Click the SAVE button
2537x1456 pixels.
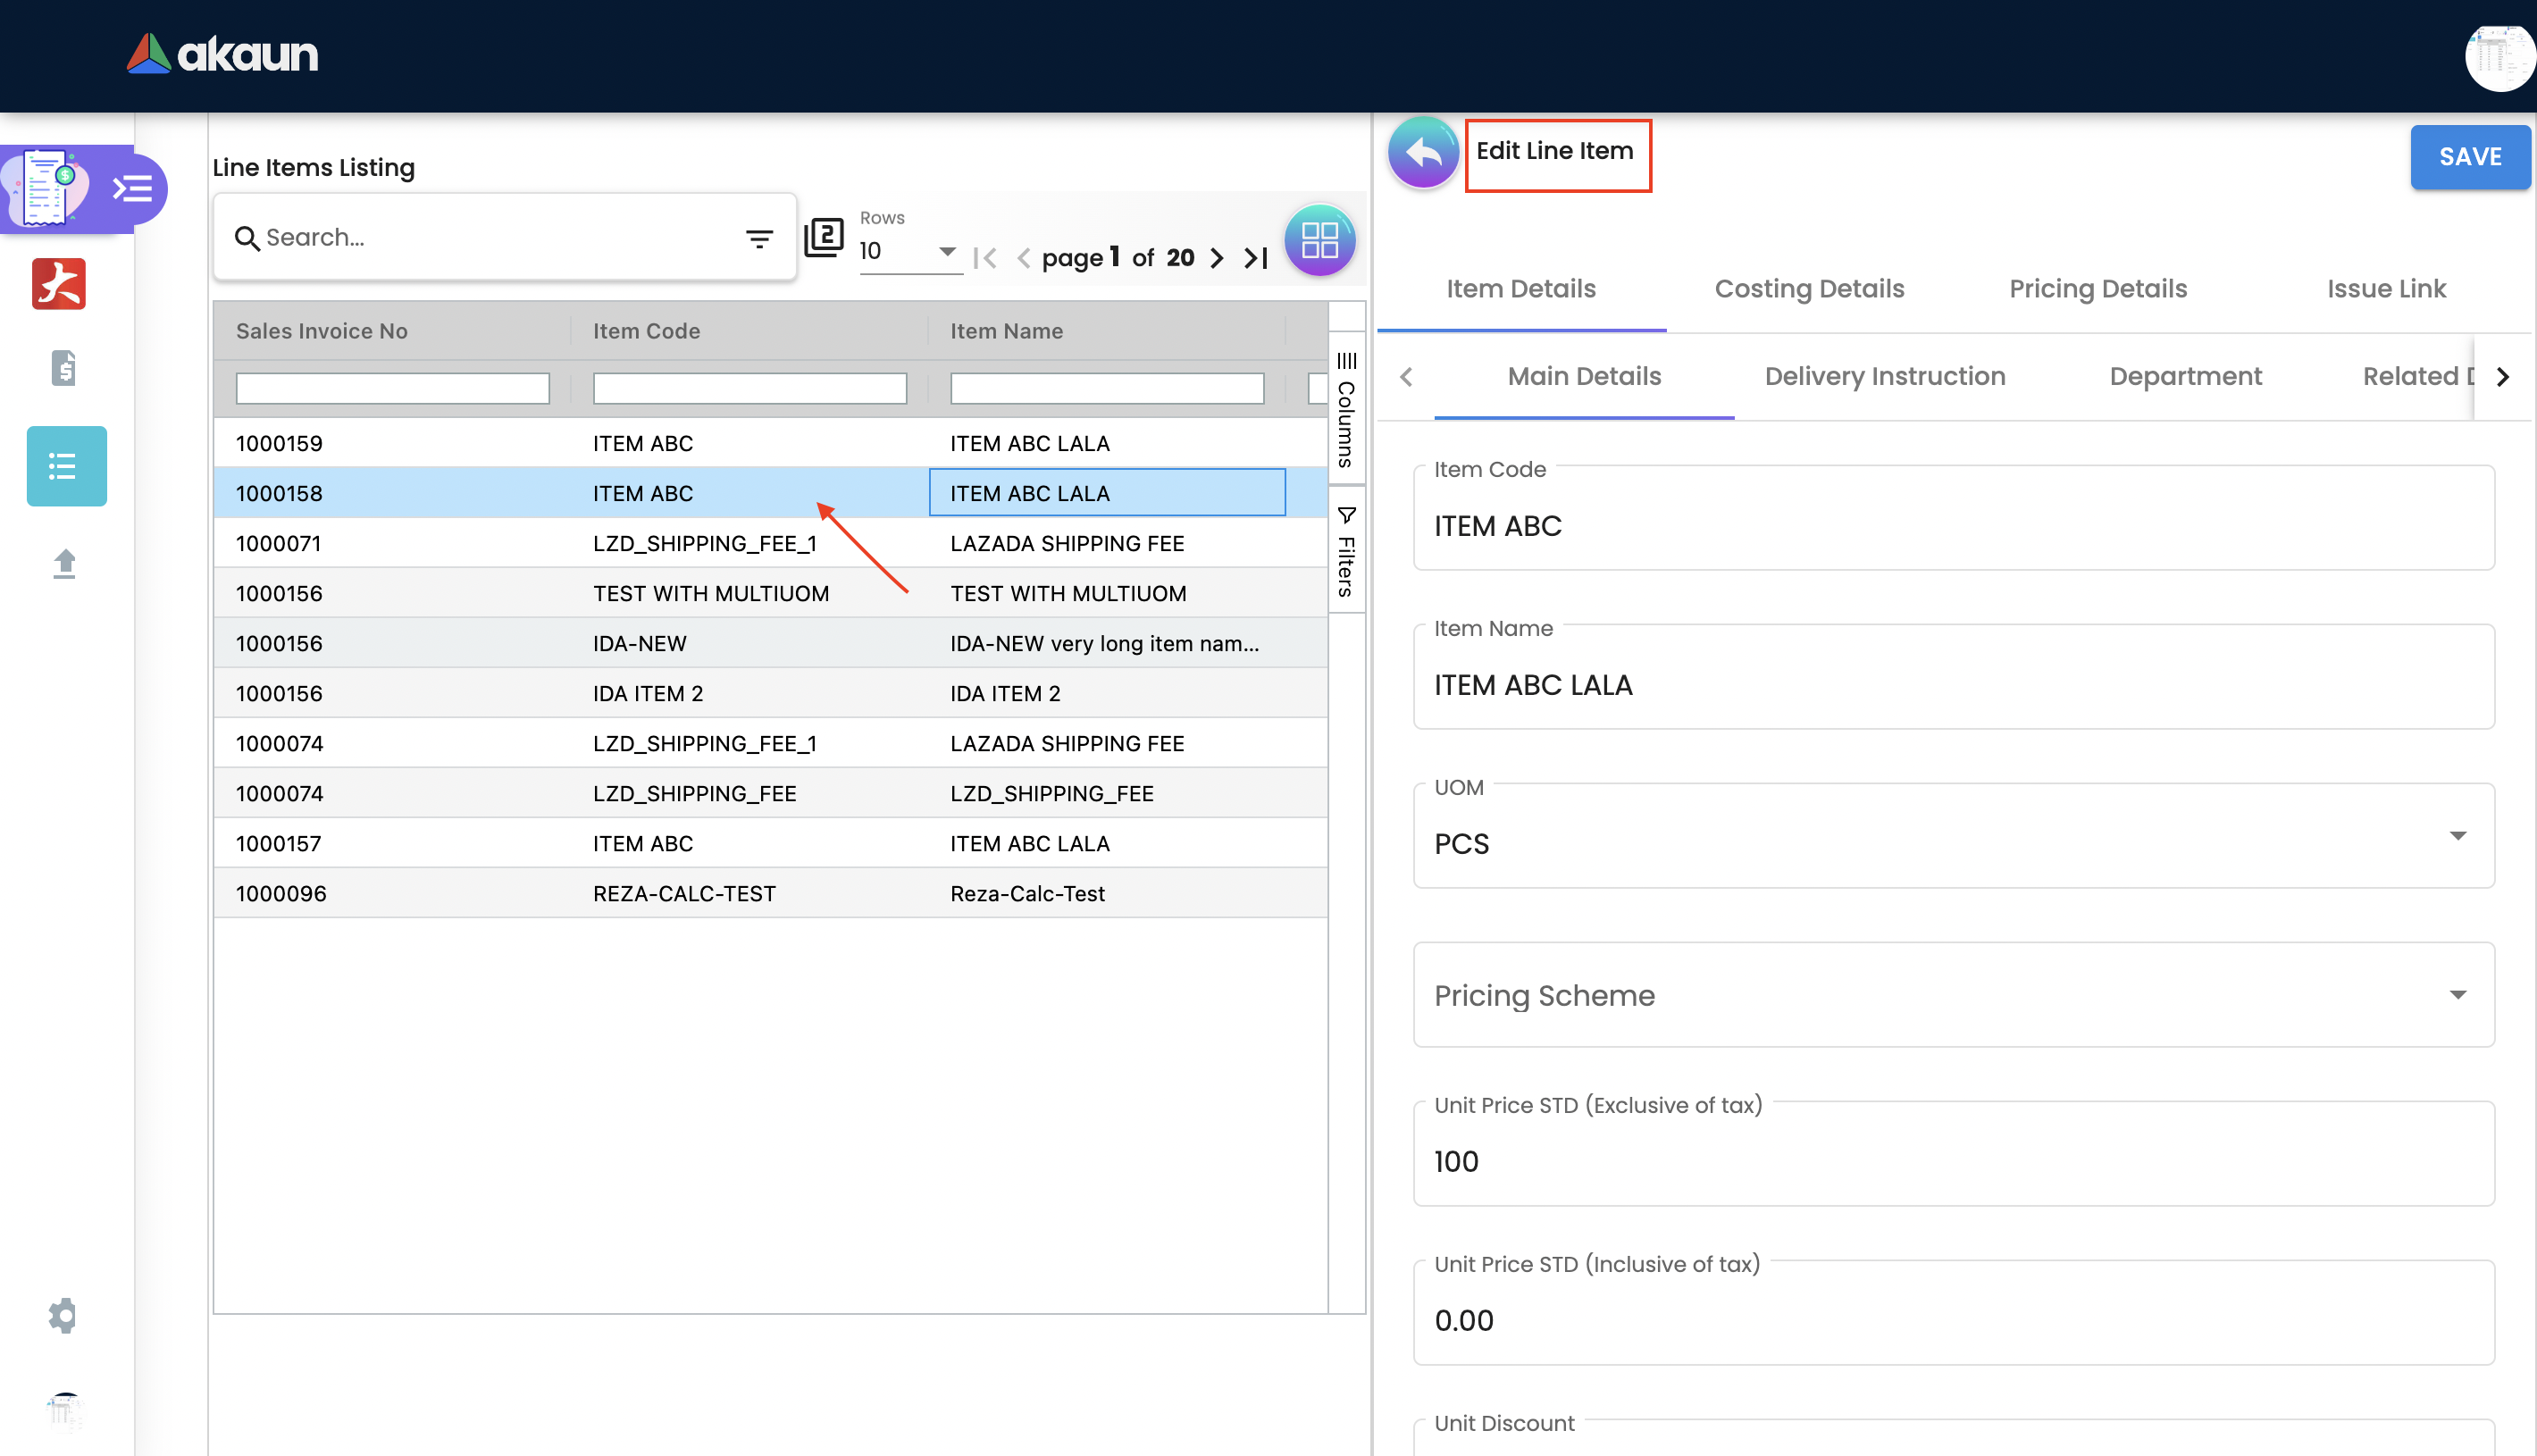click(2469, 157)
